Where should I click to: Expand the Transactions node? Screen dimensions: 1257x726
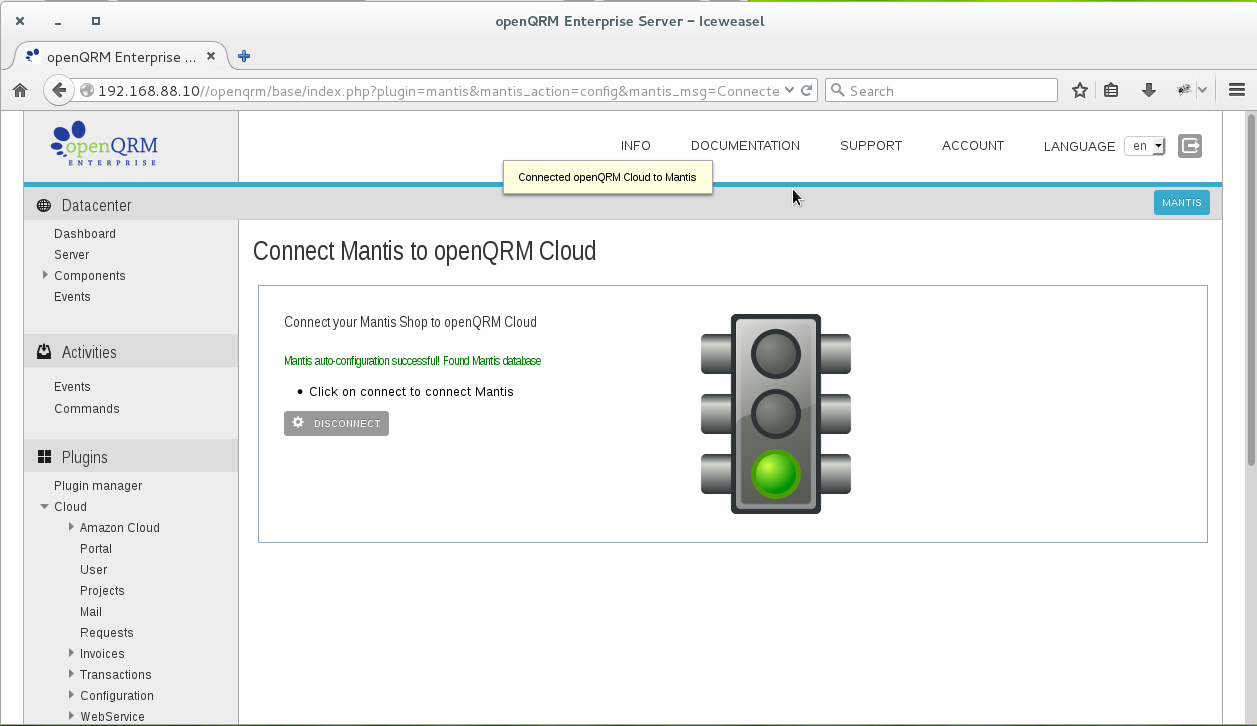point(71,674)
